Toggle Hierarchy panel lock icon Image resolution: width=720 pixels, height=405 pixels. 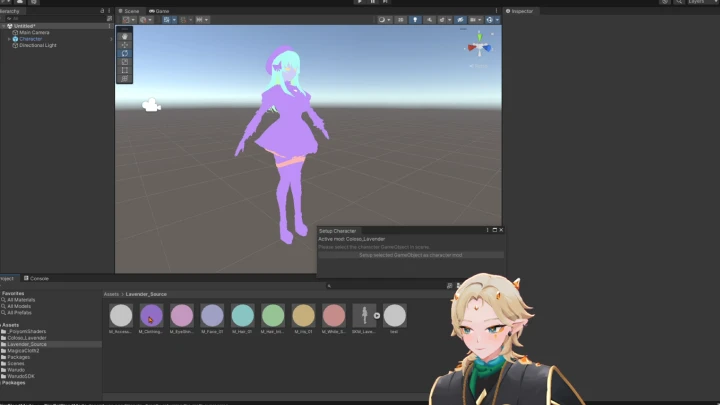click(102, 11)
